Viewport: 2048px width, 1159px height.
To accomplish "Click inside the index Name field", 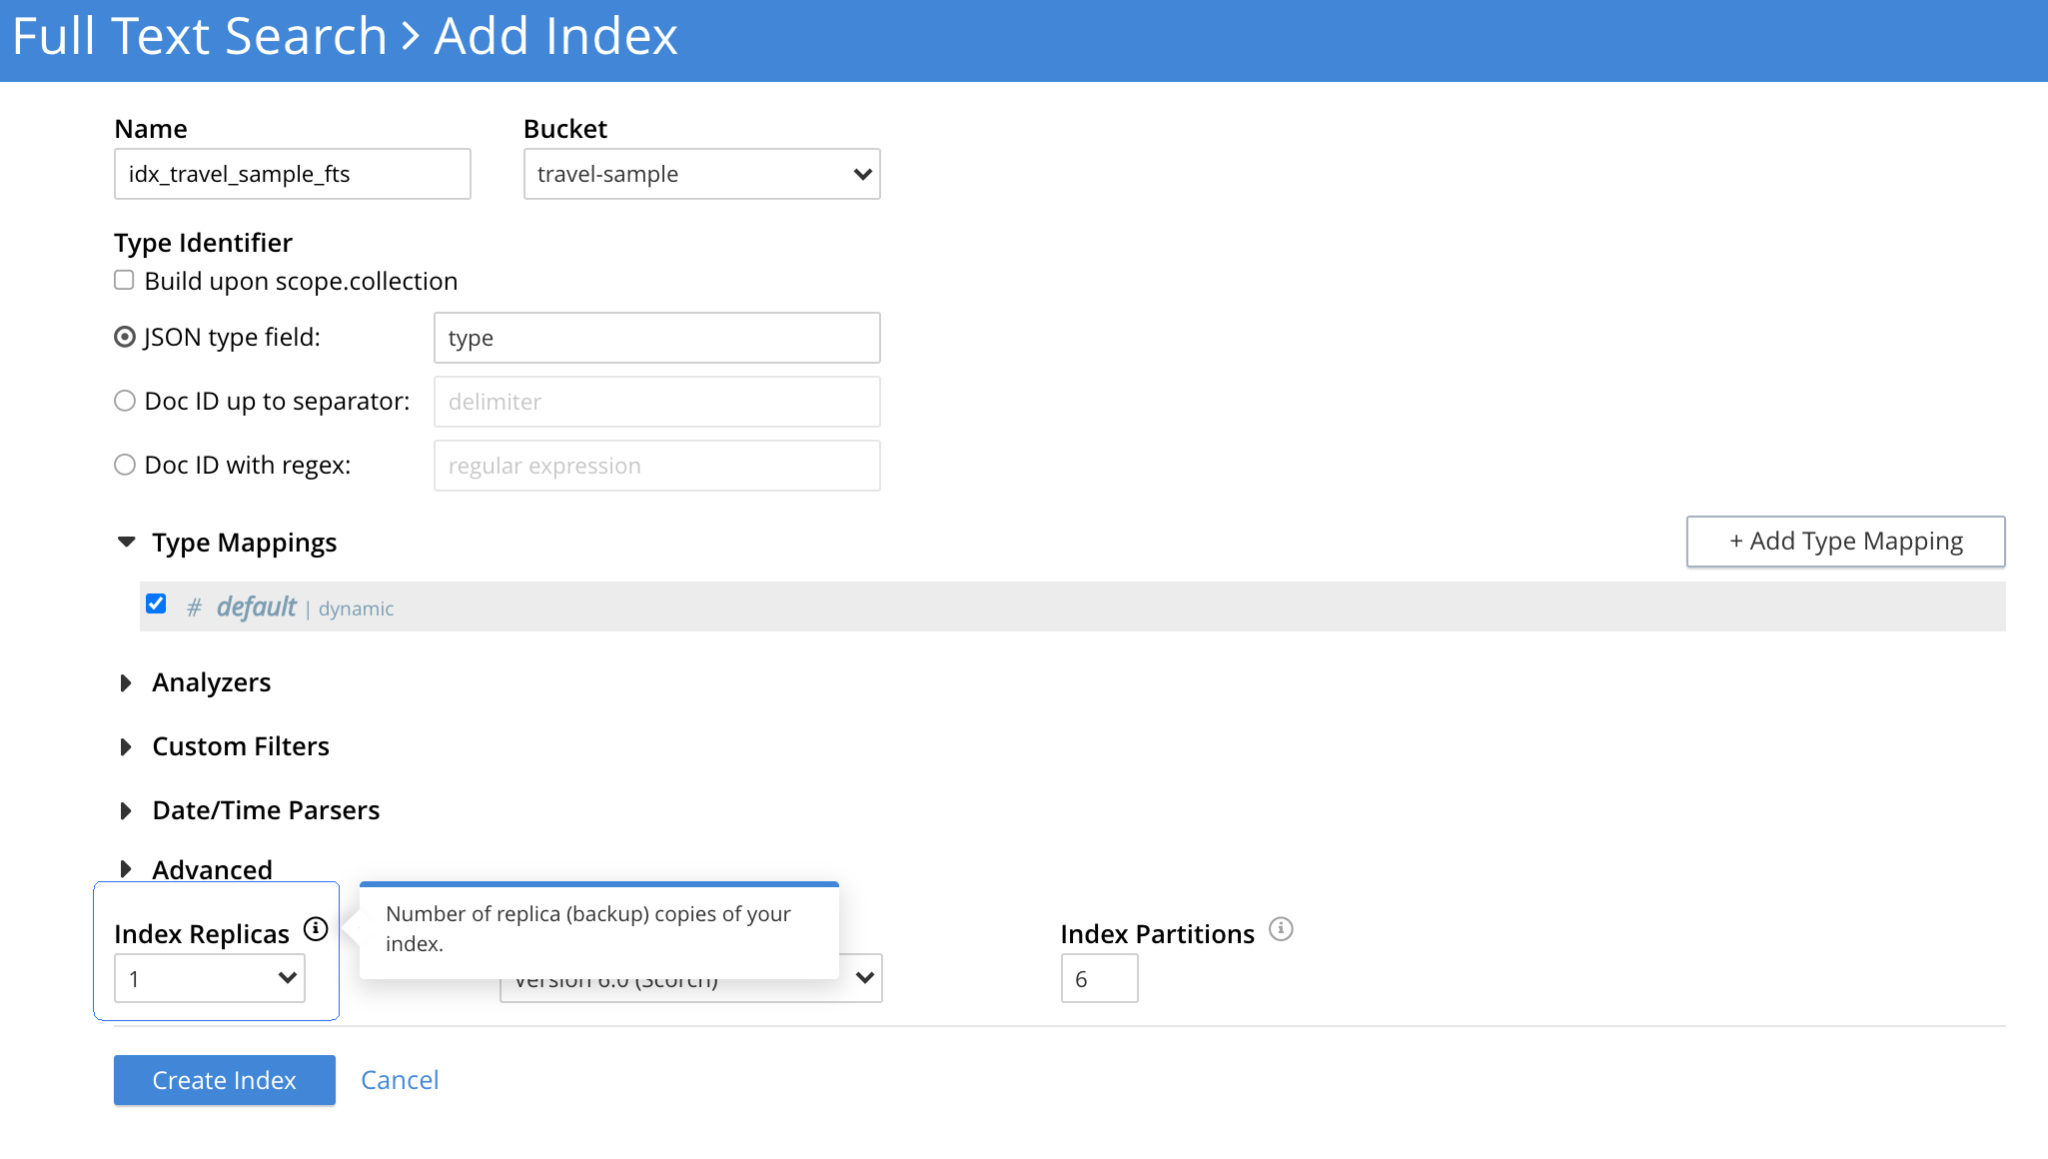I will coord(291,173).
